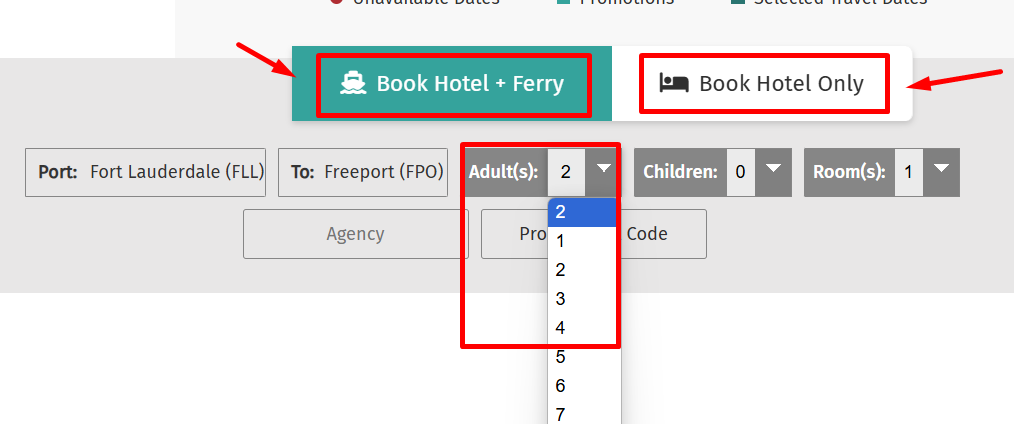
Task: Choose 3 adults in the list
Action: point(581,299)
